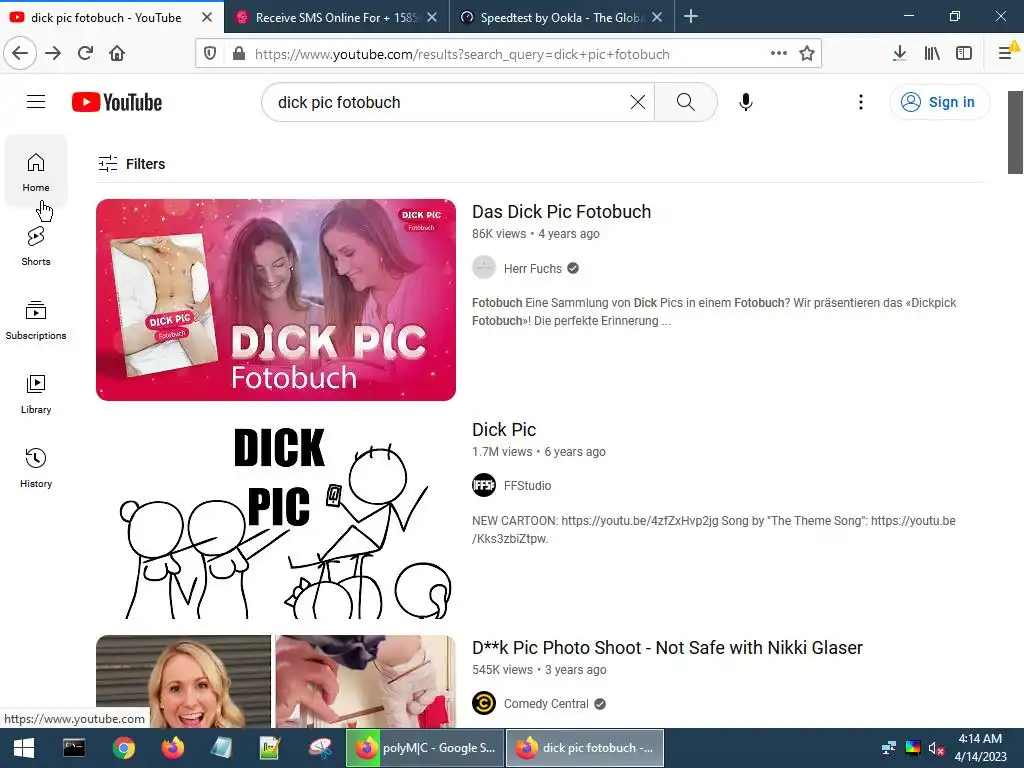Viewport: 1024px width, 768px height.
Task: Open the taskbar clock showing 4:14 AM
Action: (980, 748)
